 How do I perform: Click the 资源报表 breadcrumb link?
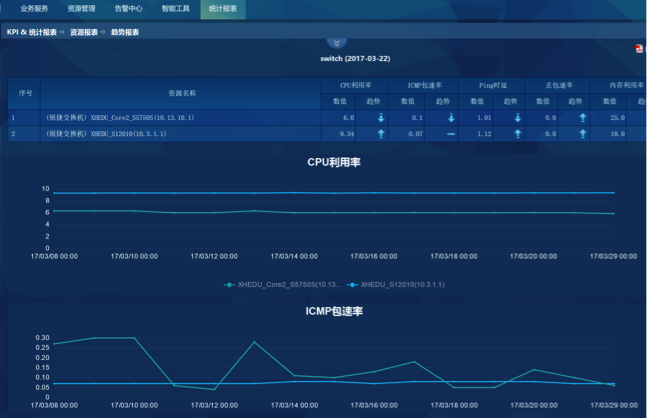(84, 32)
